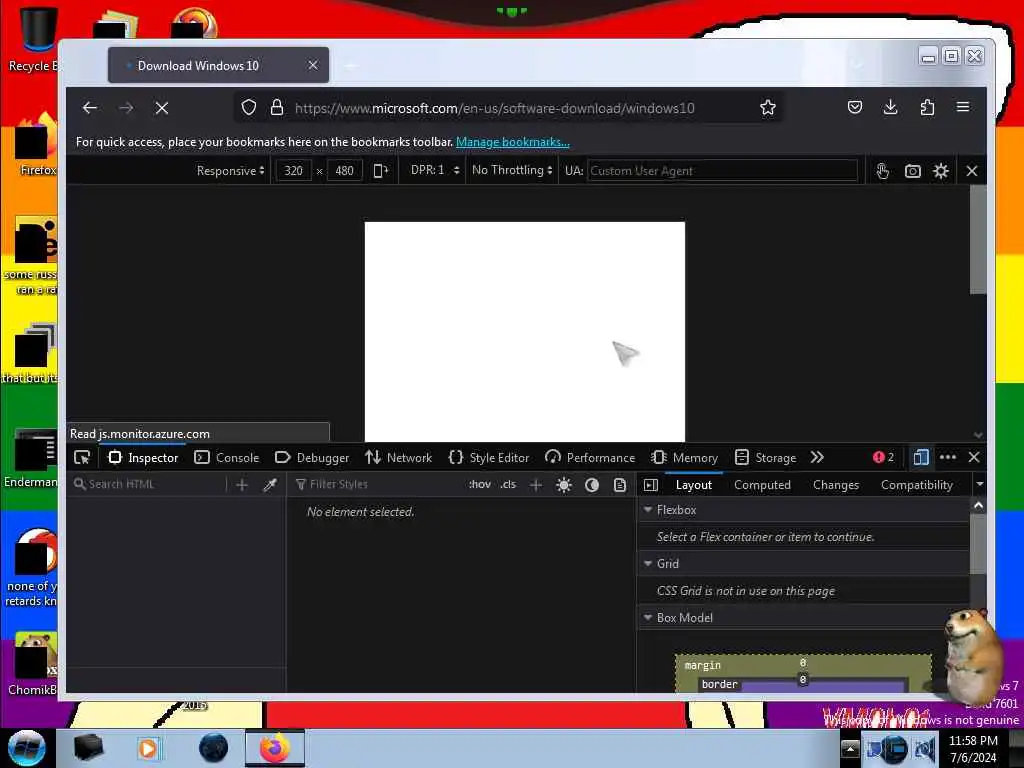Image resolution: width=1024 pixels, height=768 pixels.
Task: Open the Performance tab
Action: click(590, 458)
